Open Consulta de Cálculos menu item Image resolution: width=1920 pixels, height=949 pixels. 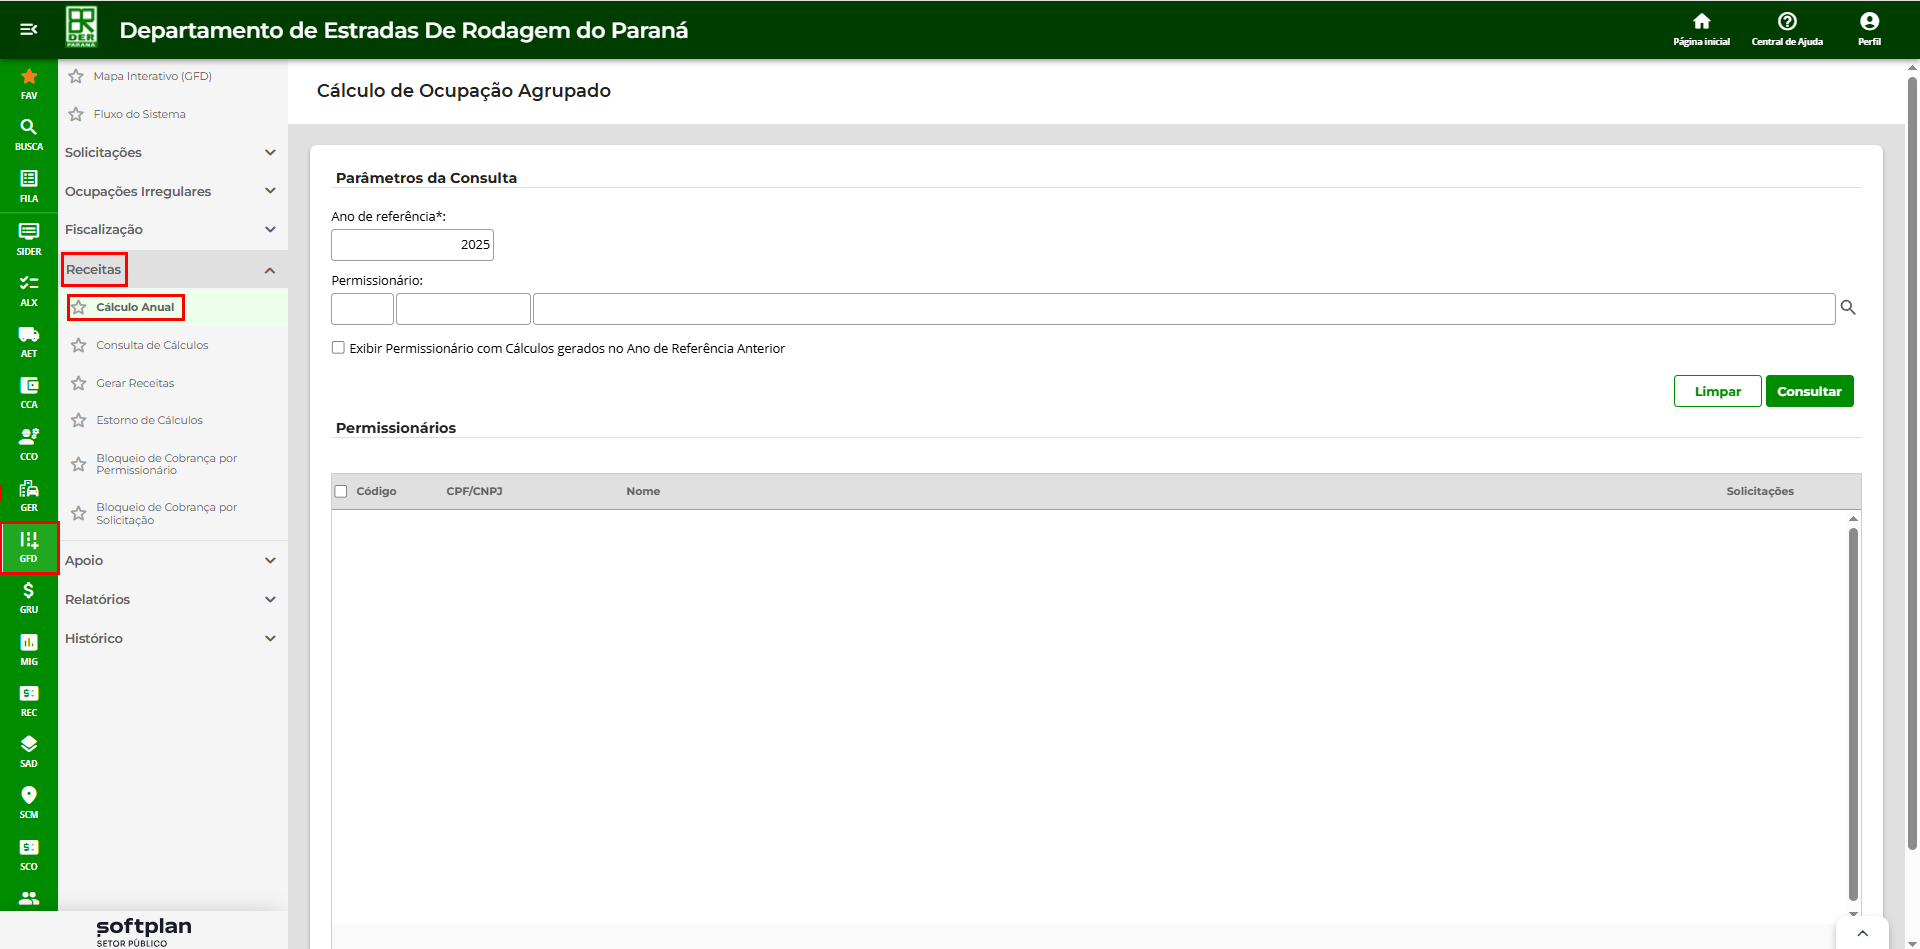pos(152,345)
